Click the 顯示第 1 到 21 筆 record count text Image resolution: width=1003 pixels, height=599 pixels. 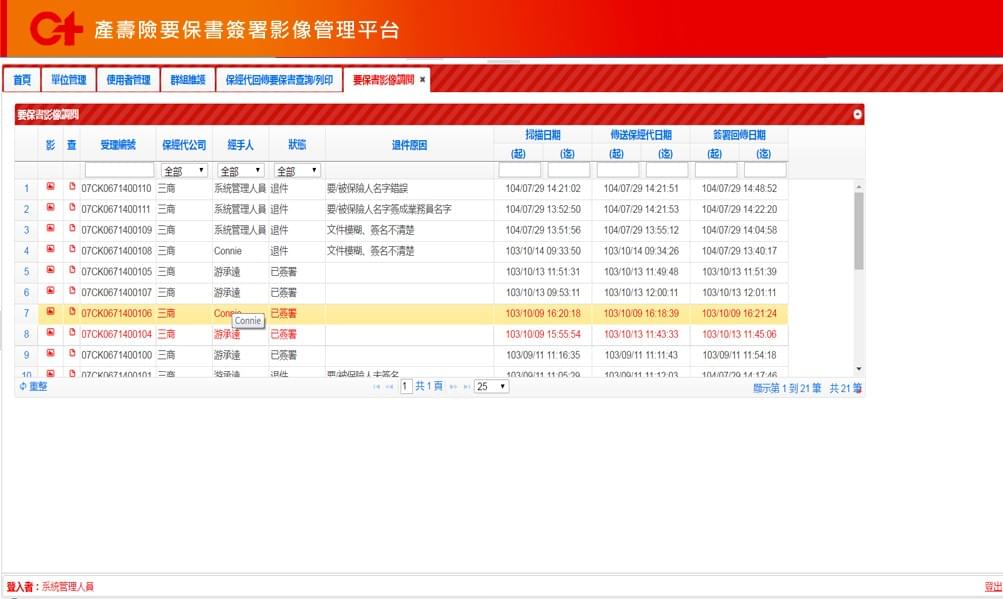pos(787,388)
